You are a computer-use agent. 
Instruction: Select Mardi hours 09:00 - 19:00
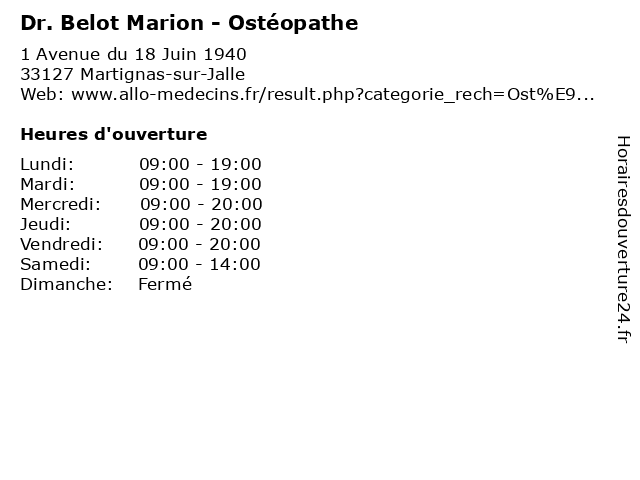[x=200, y=184]
